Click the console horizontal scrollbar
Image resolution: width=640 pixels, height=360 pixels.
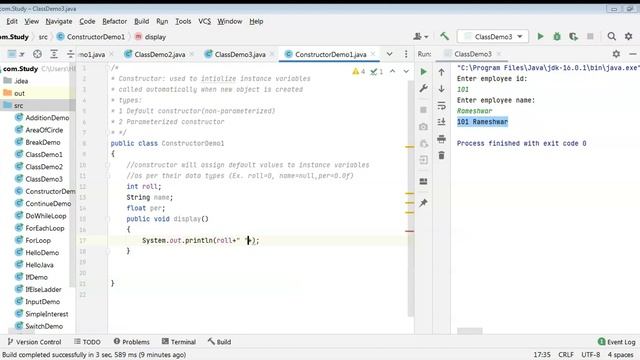point(470,331)
